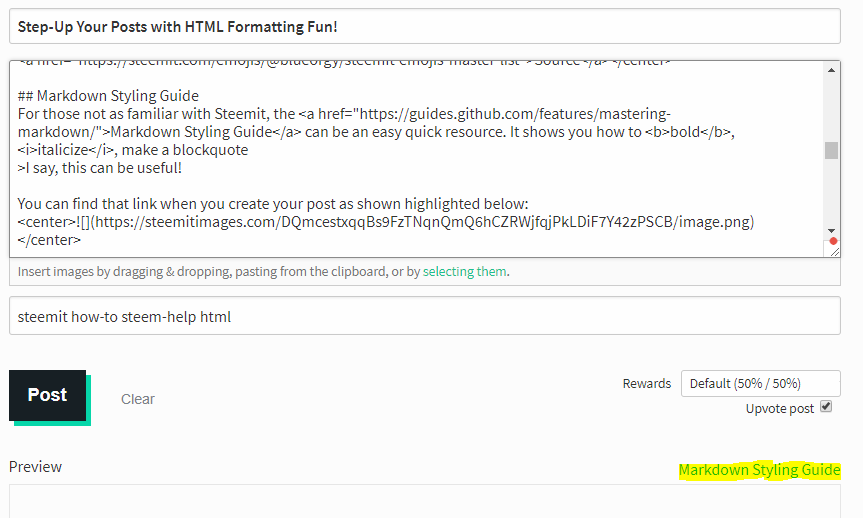Click the tags field with 'steemit how-to steem-help html'

pos(424,316)
